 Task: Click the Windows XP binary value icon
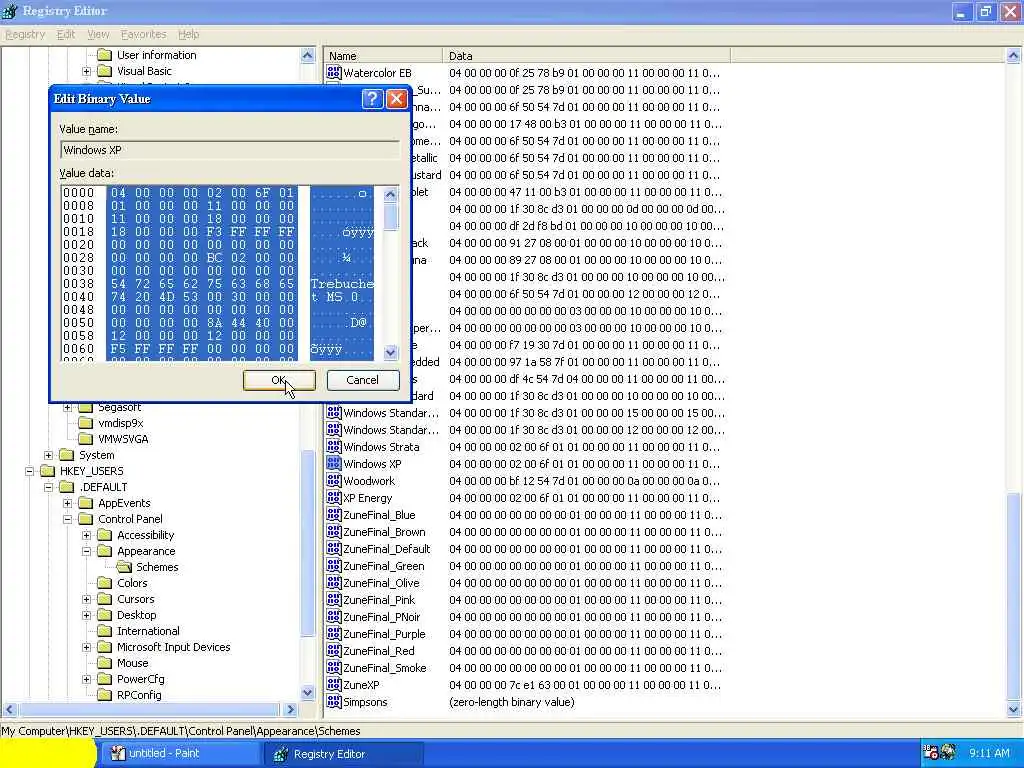(334, 464)
